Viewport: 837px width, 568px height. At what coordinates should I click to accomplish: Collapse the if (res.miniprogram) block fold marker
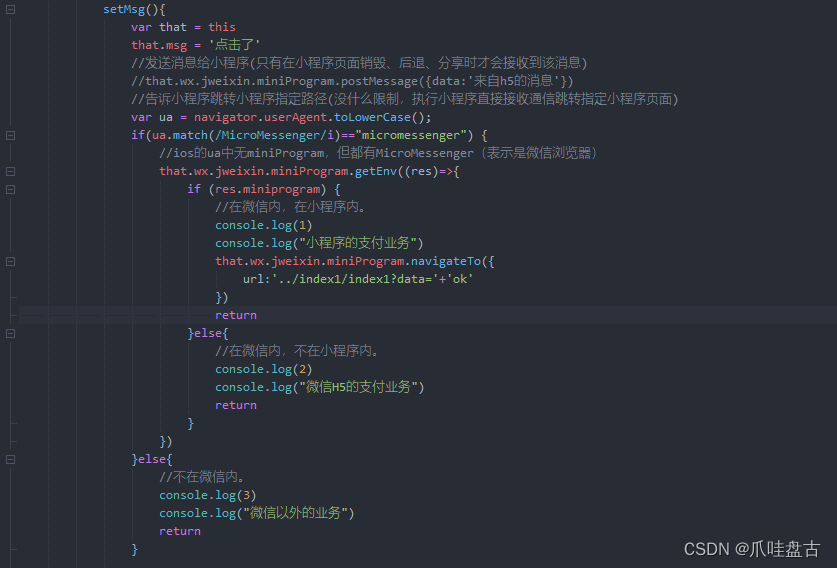tap(10, 190)
